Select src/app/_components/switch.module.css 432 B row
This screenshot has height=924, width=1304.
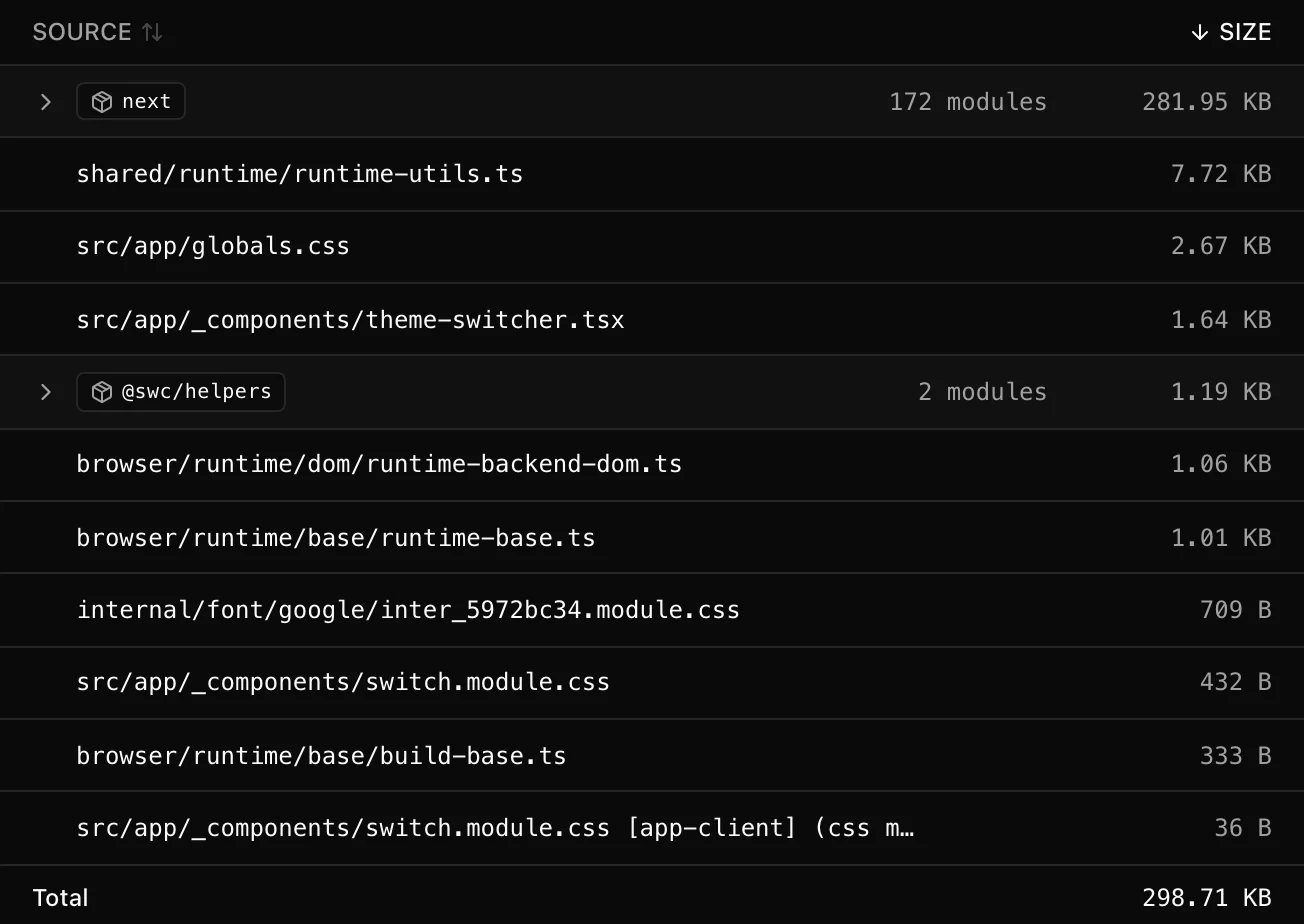[652, 682]
